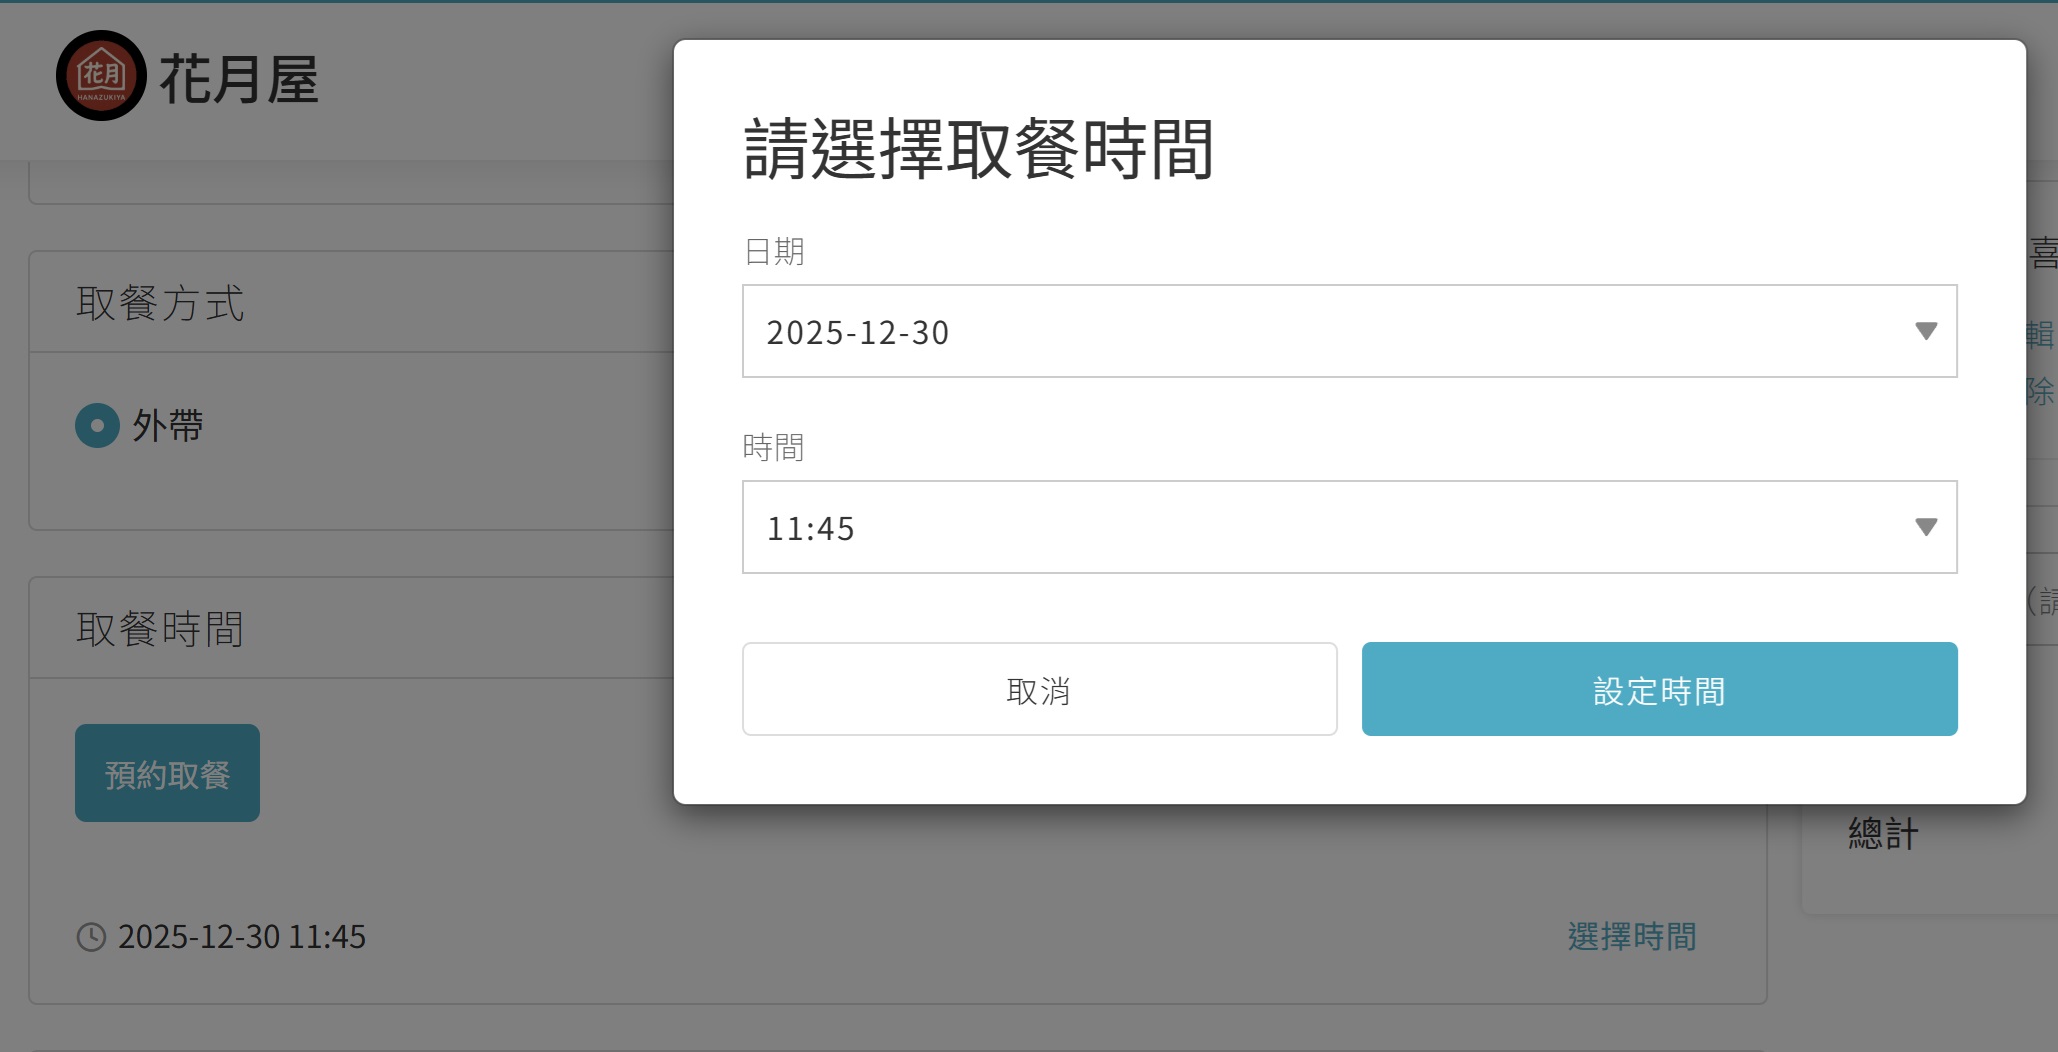Click the 時間 field label in dialog
The height and width of the screenshot is (1052, 2058).
[x=773, y=447]
